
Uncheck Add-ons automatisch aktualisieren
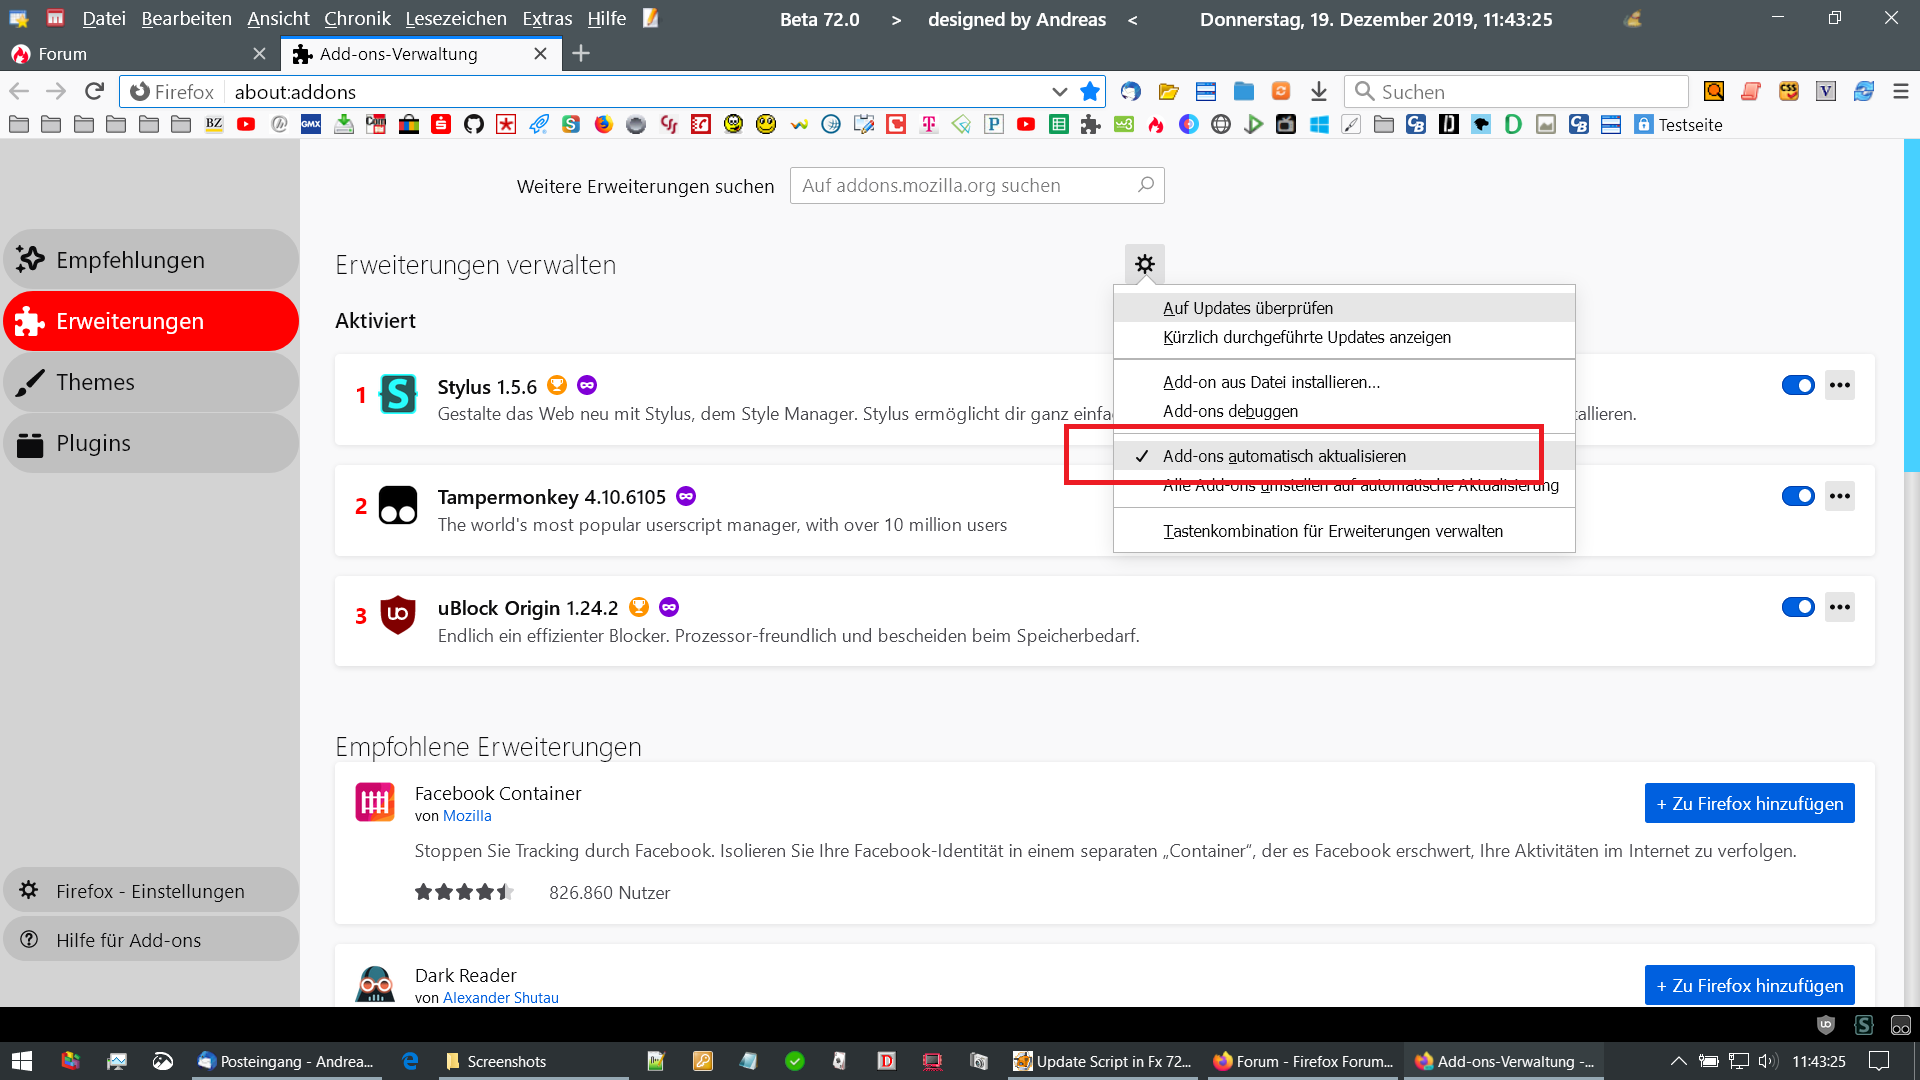[x=1284, y=456]
